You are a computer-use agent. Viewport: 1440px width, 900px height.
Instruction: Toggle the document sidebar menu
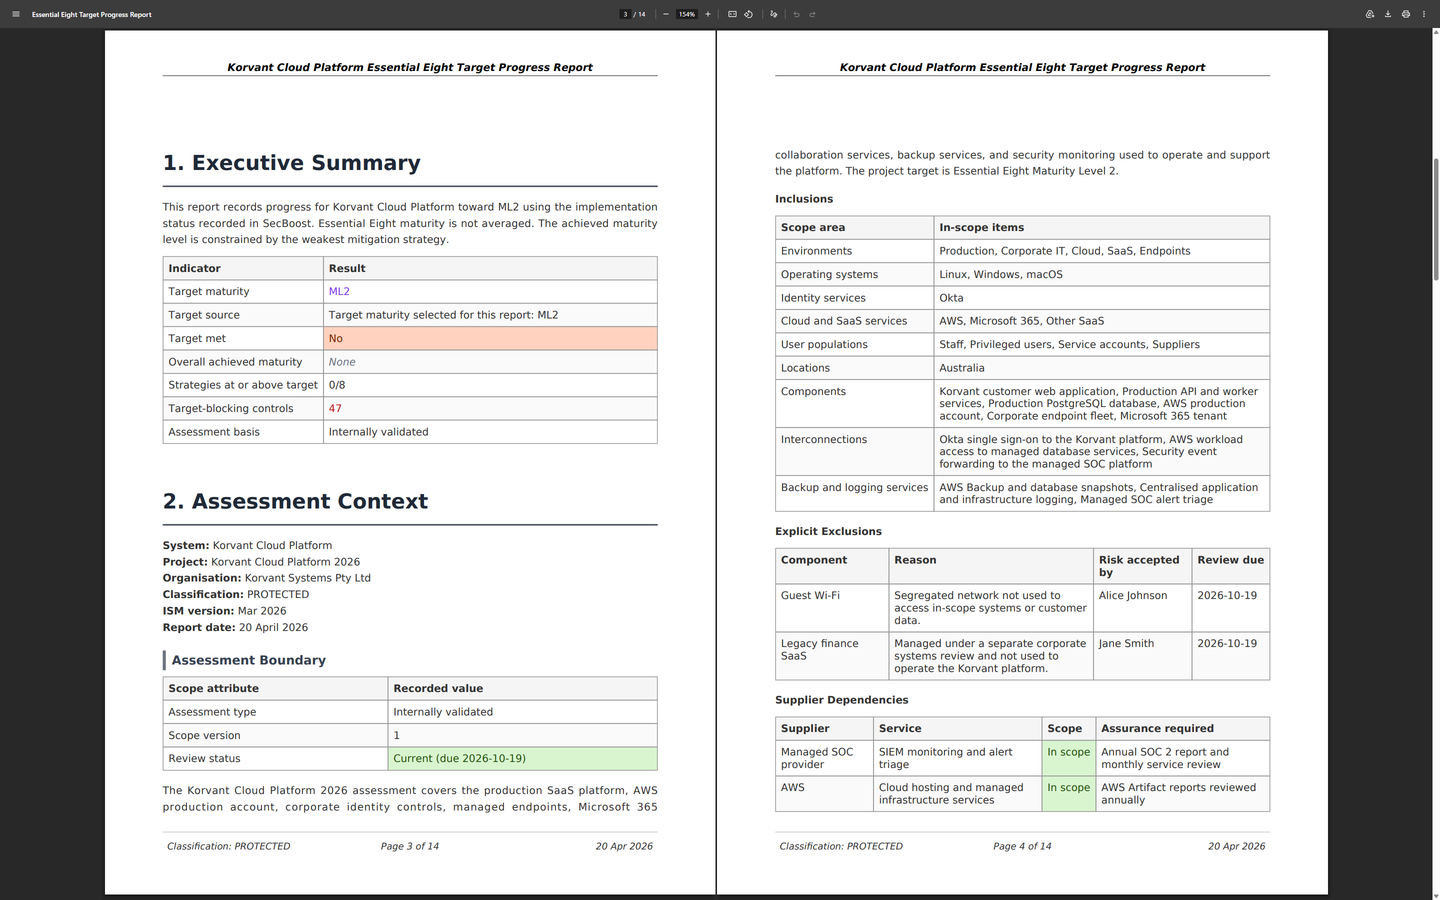(15, 14)
